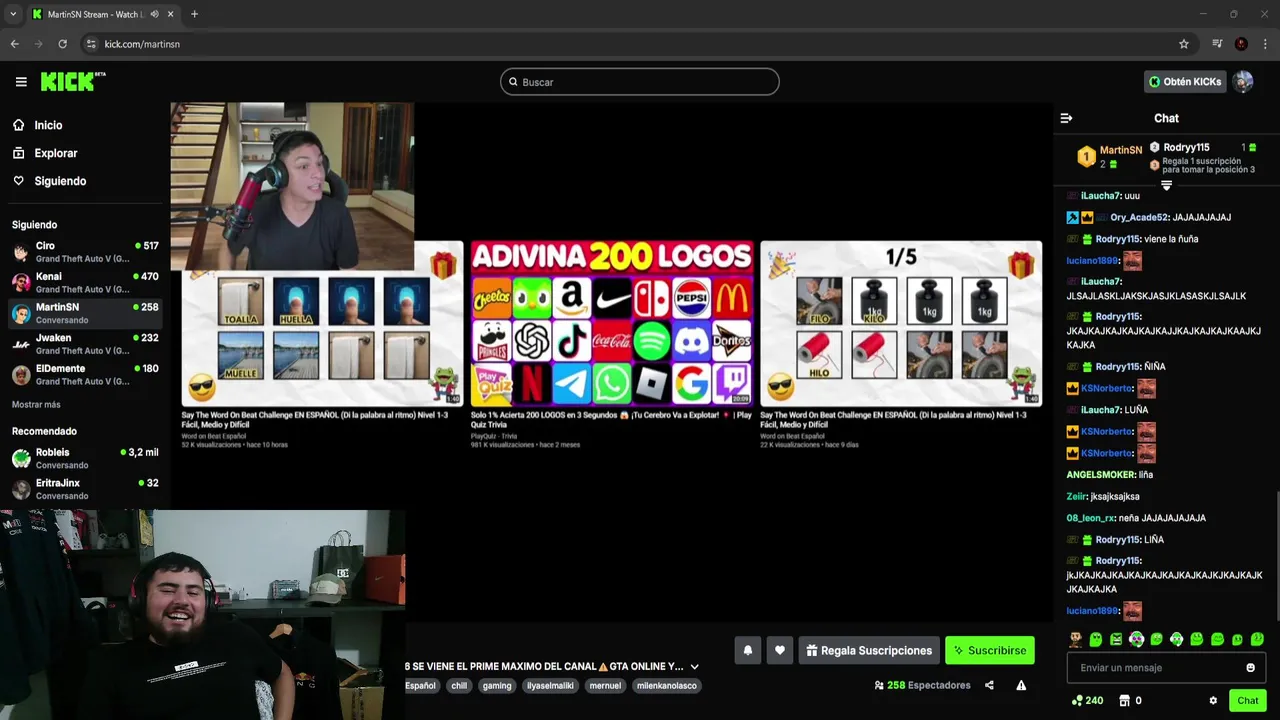Click the Obtén KICKs button
The height and width of the screenshot is (720, 1280).
(1185, 82)
